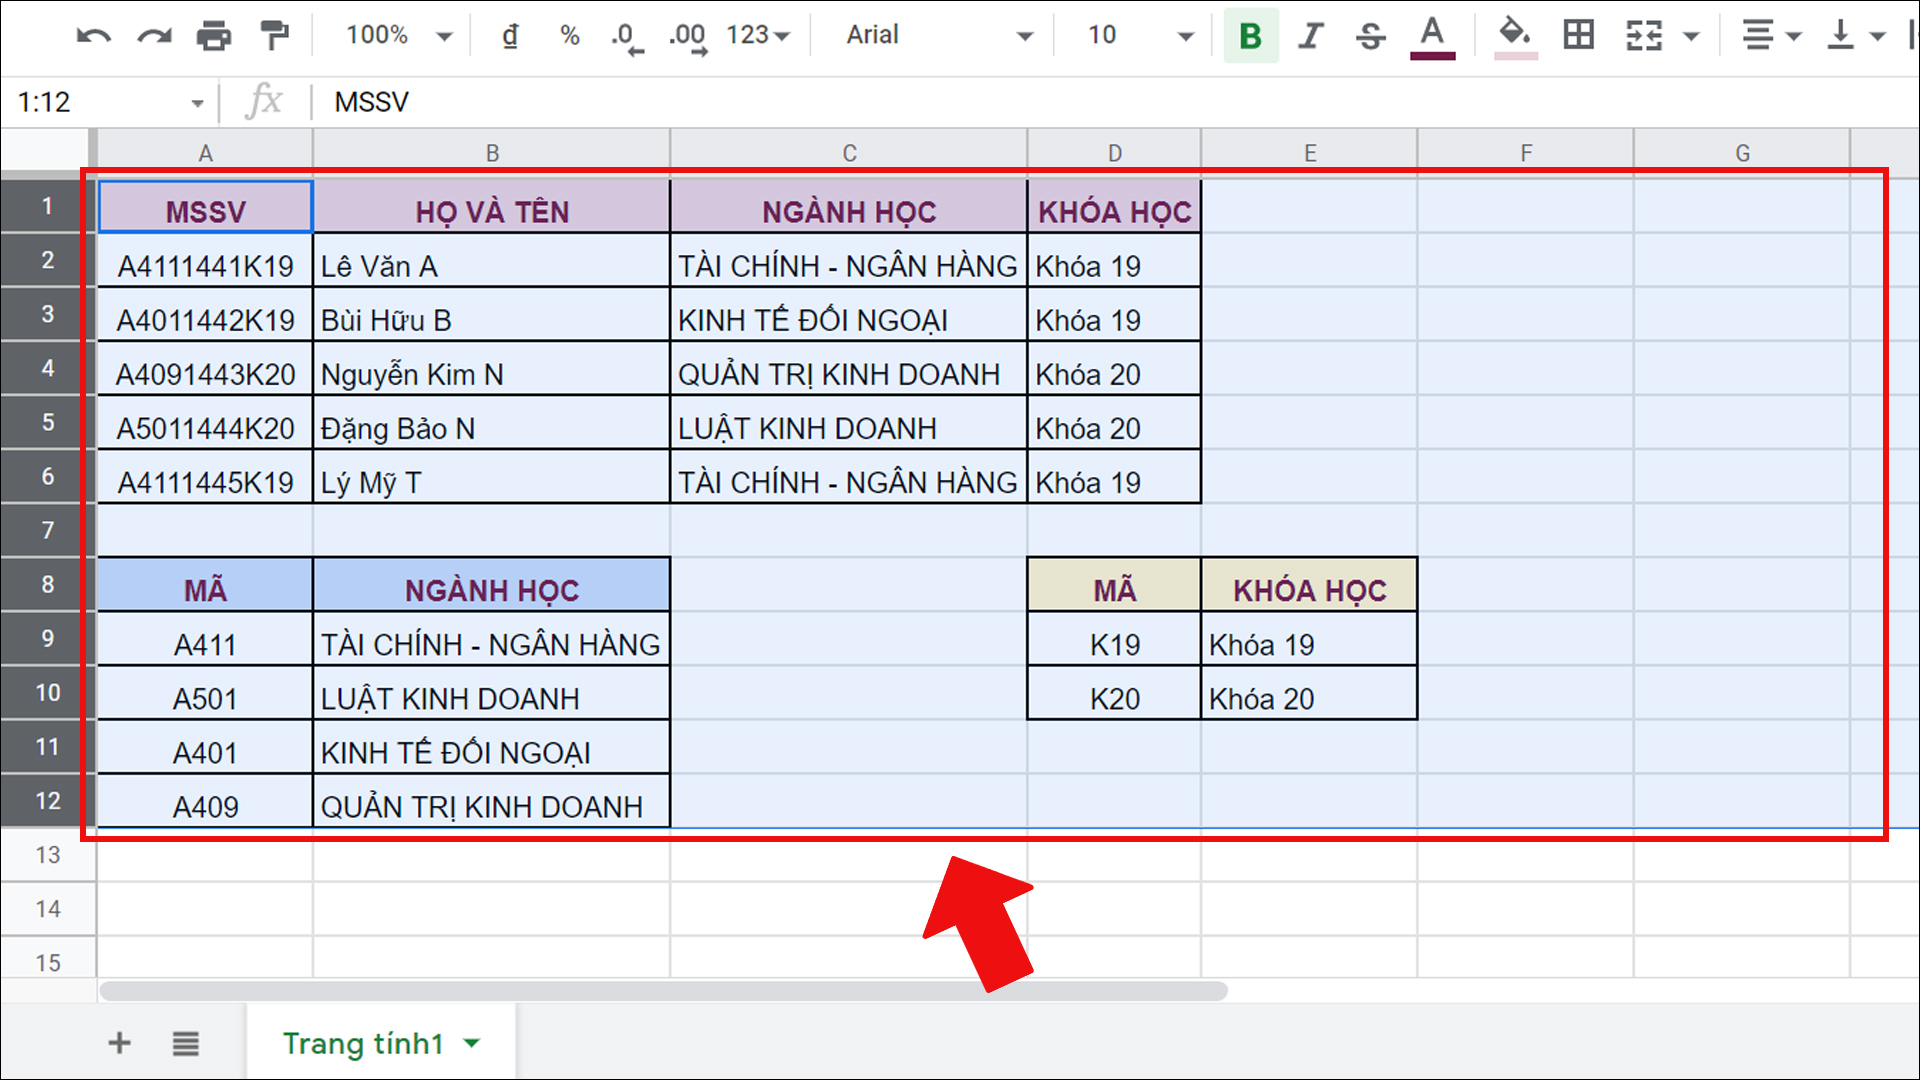This screenshot has height=1080, width=1920.
Task: Open the 100% zoom dropdown
Action: coord(398,36)
